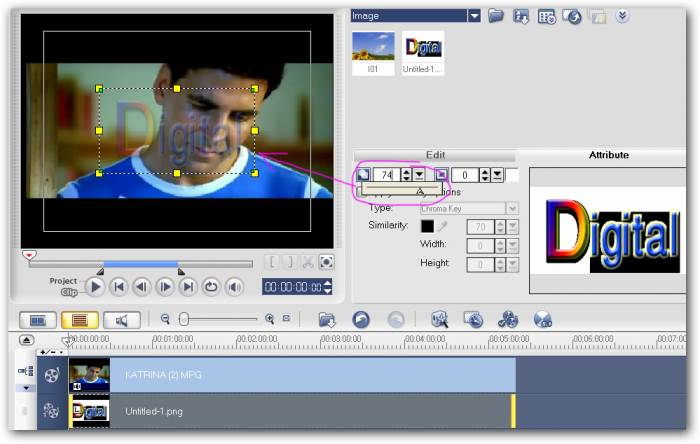Select the Similarity eyedropper tool

tap(442, 226)
